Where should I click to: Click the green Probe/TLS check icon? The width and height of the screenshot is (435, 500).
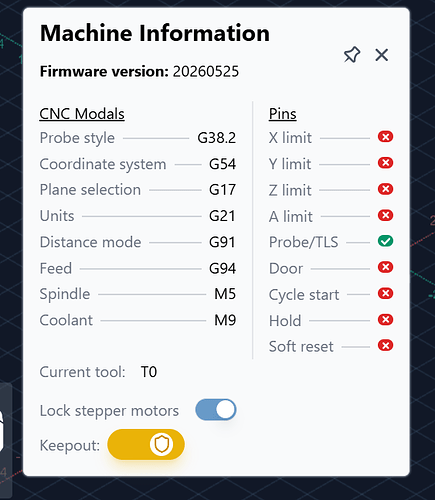385,241
